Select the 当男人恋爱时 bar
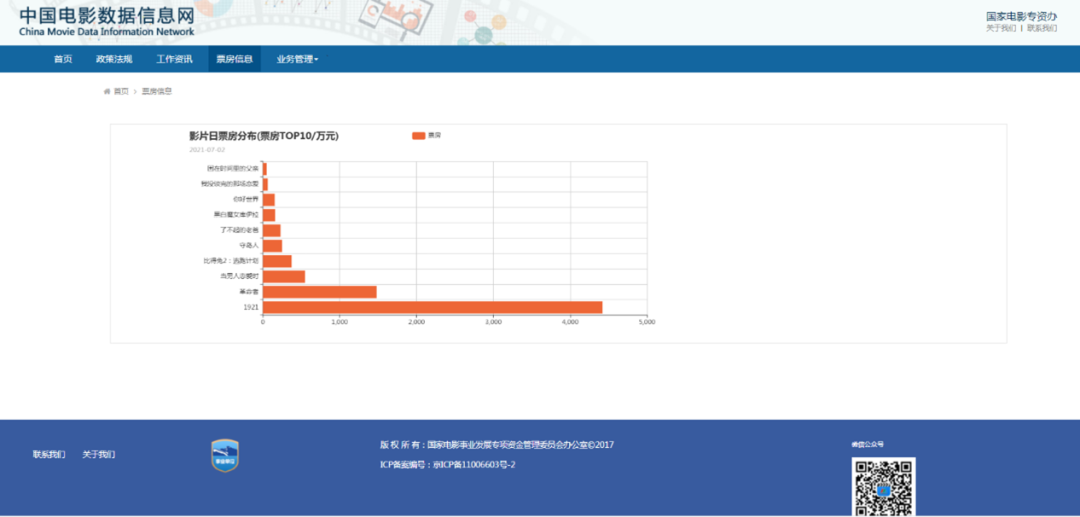This screenshot has height=517, width=1080. pyautogui.click(x=283, y=276)
